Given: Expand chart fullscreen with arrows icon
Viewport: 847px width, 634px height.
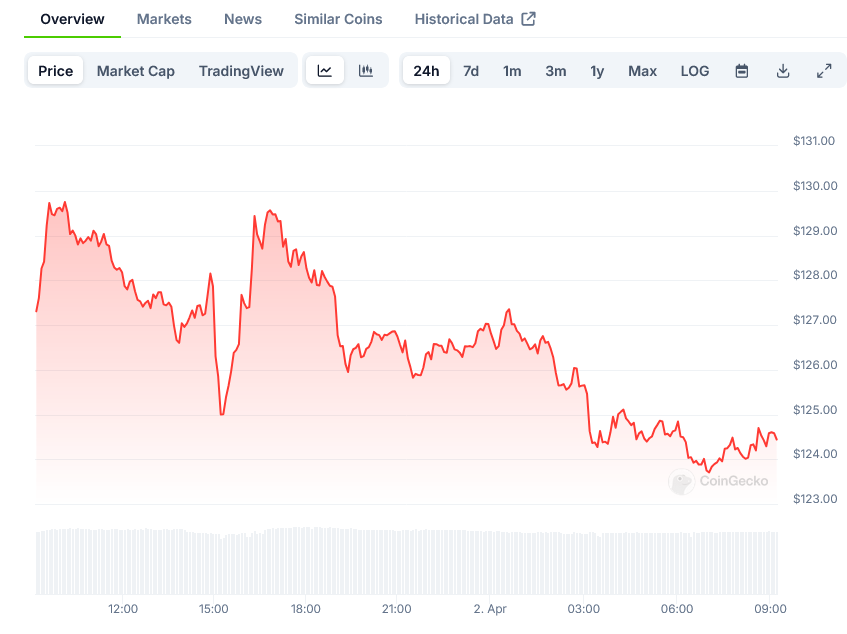Looking at the screenshot, I should [x=824, y=70].
